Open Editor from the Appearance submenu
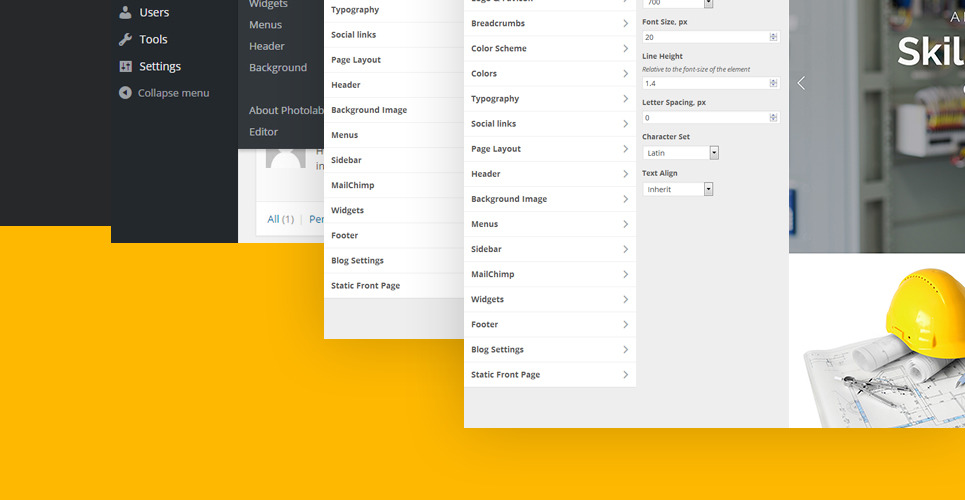The height and width of the screenshot is (500, 965). tap(264, 132)
